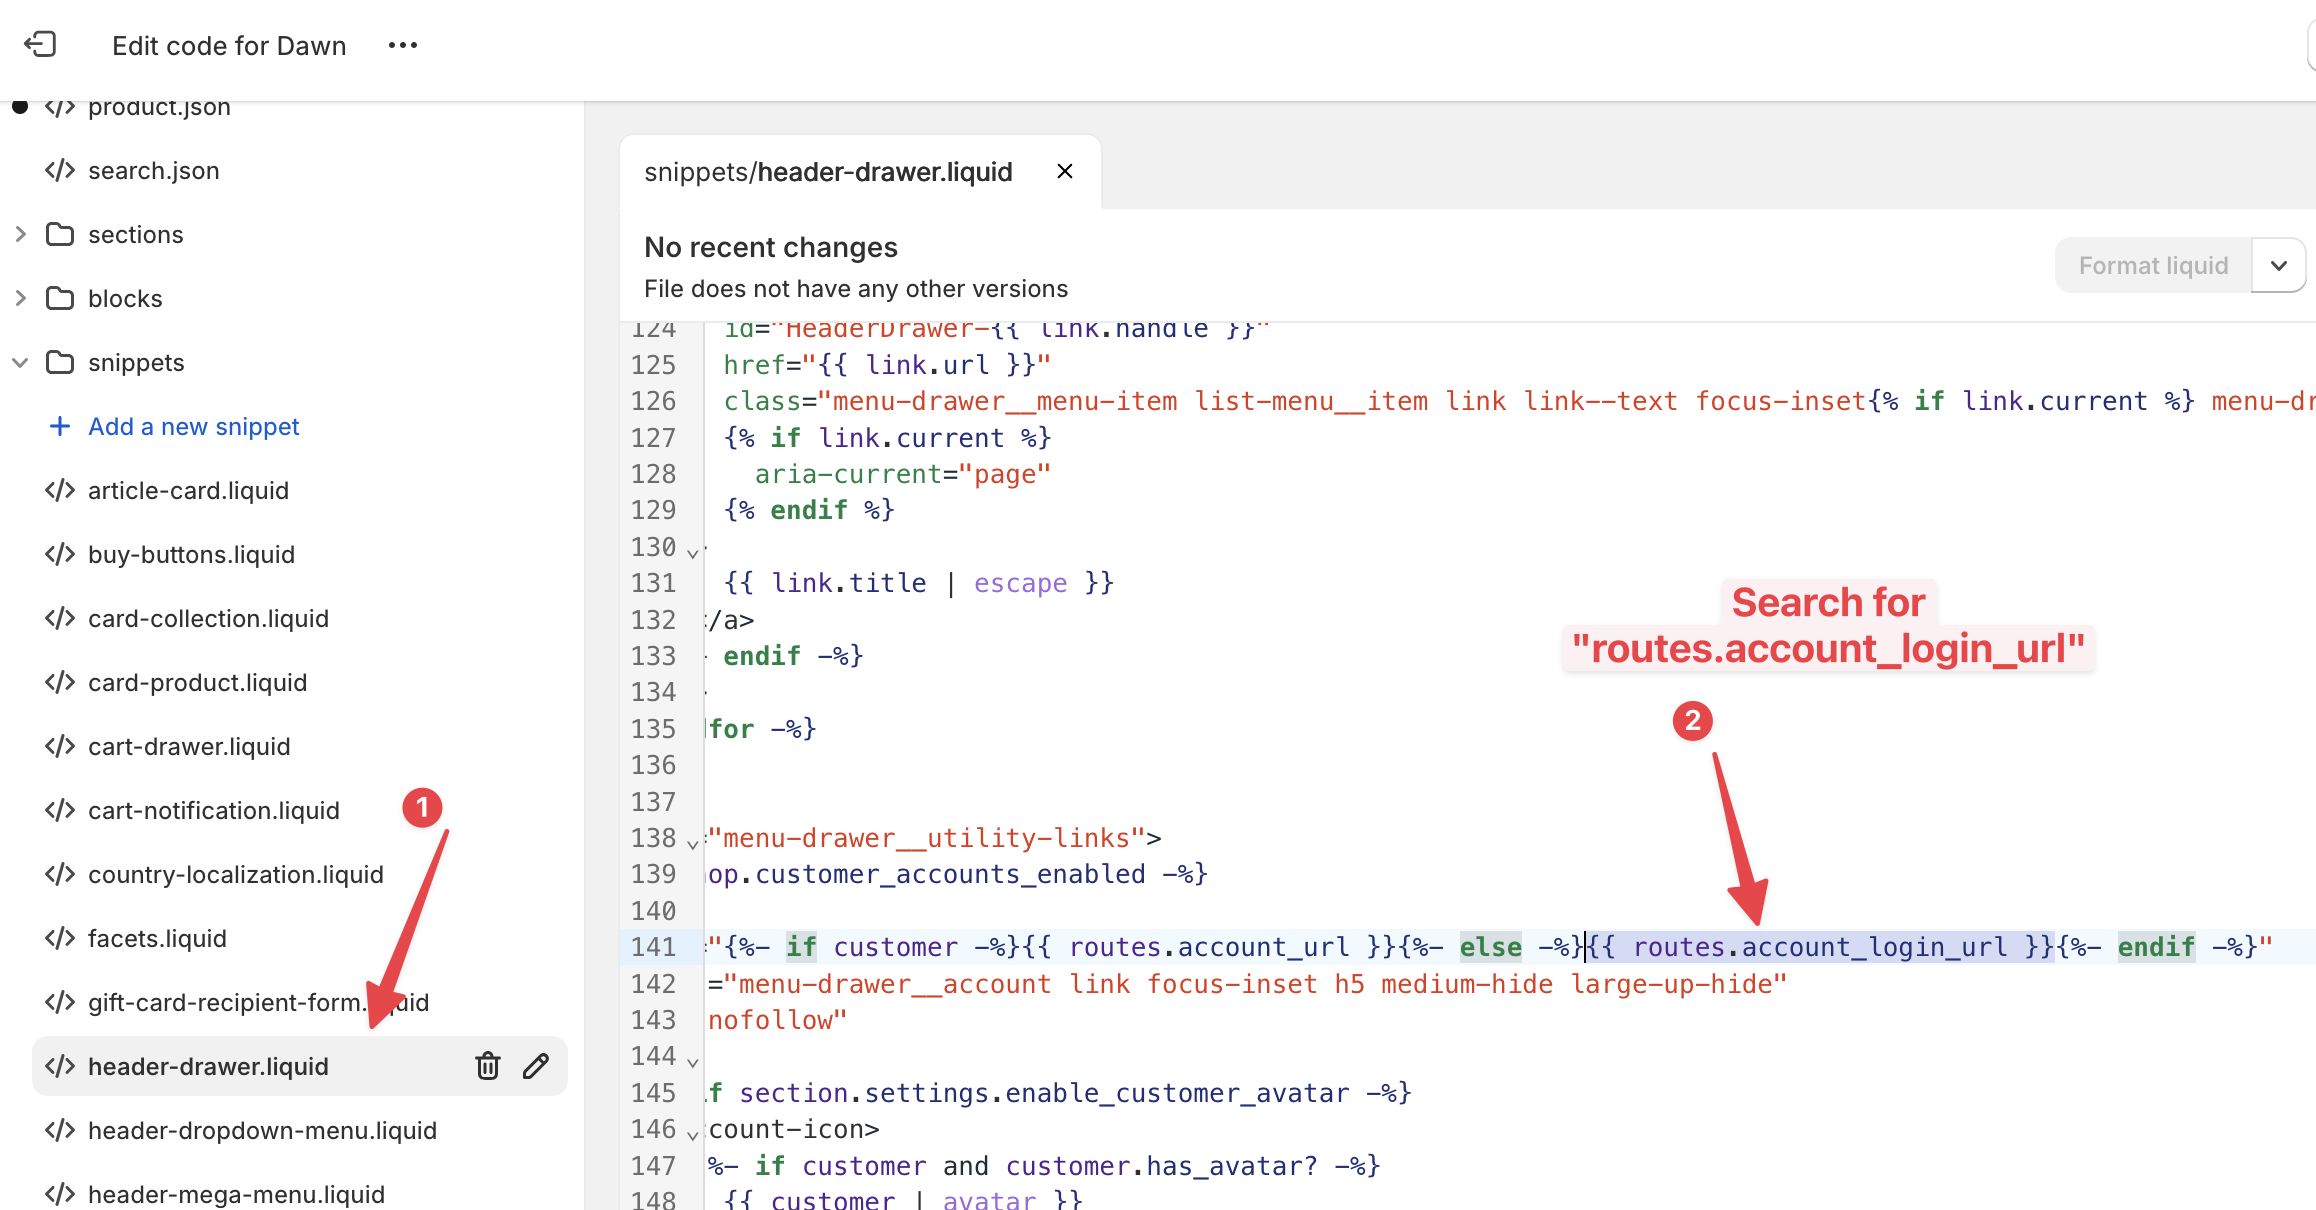Click Add a new snippet link

click(x=193, y=426)
